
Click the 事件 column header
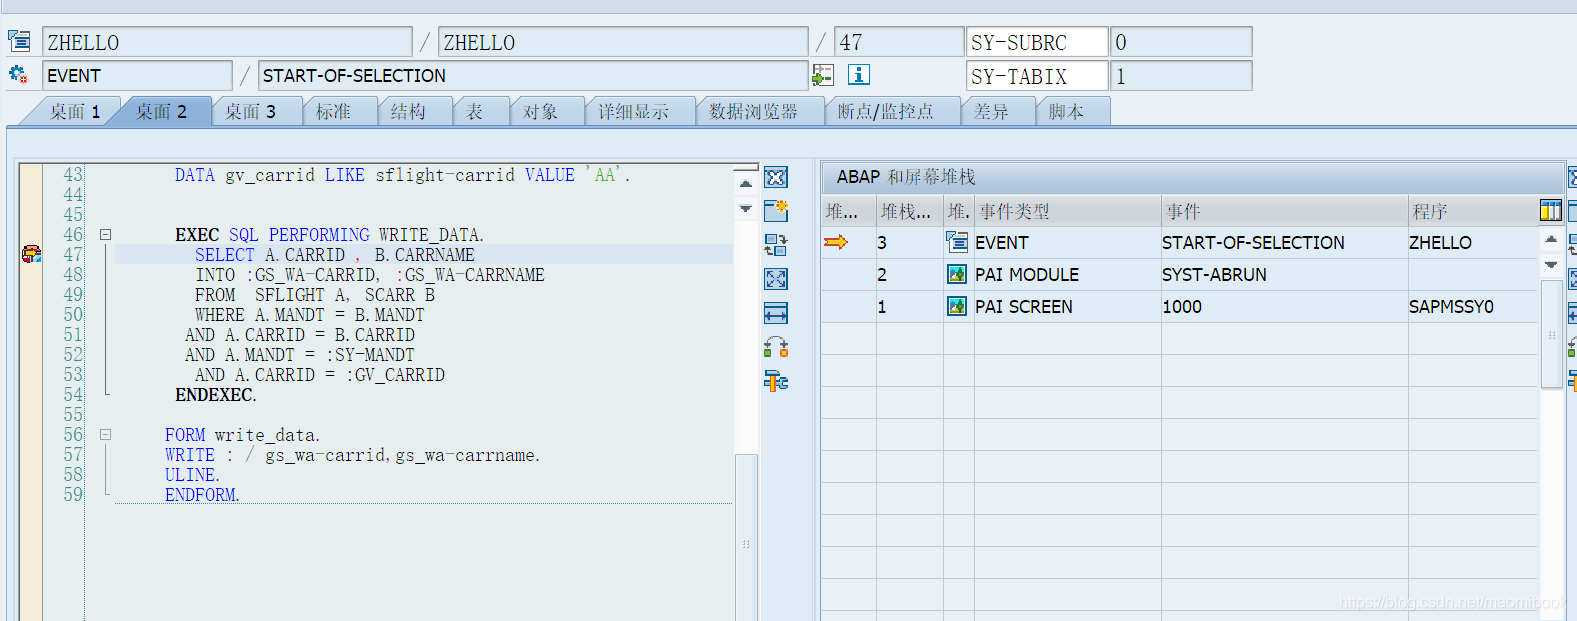pos(1284,211)
